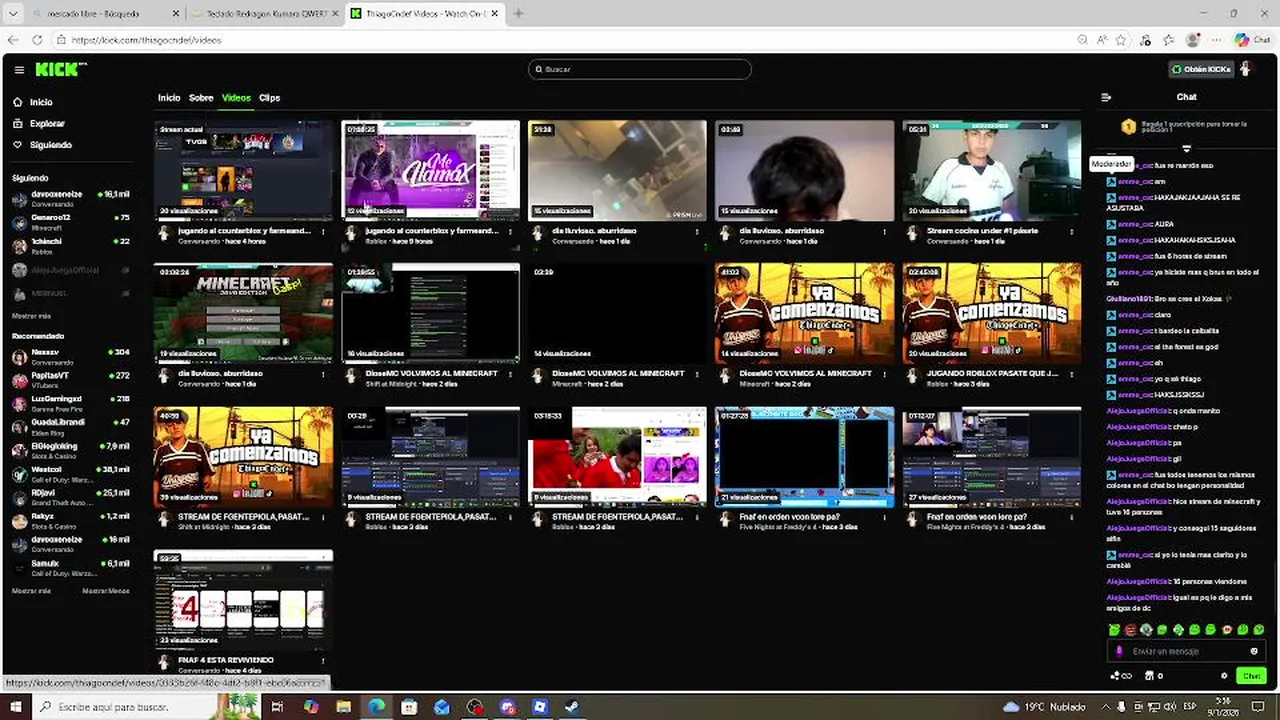Open a new browser tab with the plus button

coord(518,14)
